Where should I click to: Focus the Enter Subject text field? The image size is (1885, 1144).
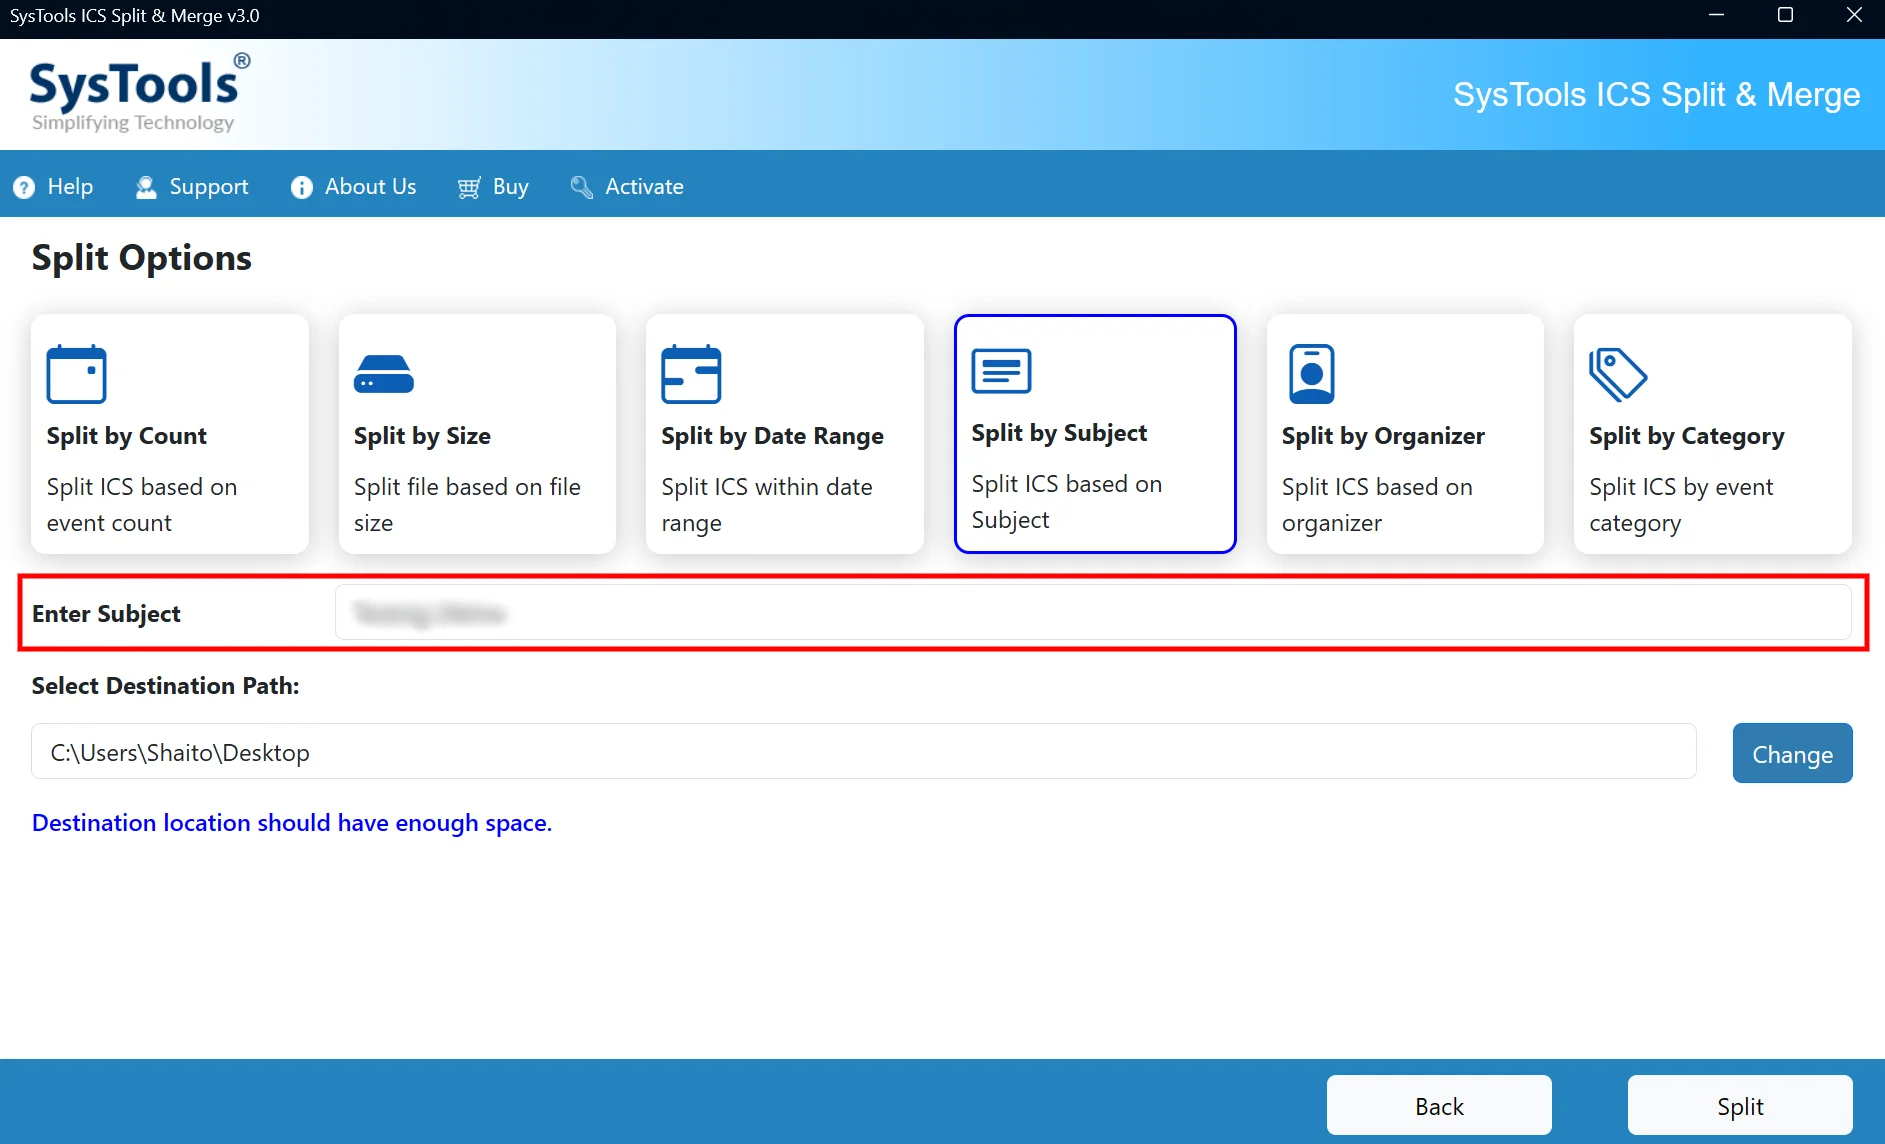[x=1092, y=613]
